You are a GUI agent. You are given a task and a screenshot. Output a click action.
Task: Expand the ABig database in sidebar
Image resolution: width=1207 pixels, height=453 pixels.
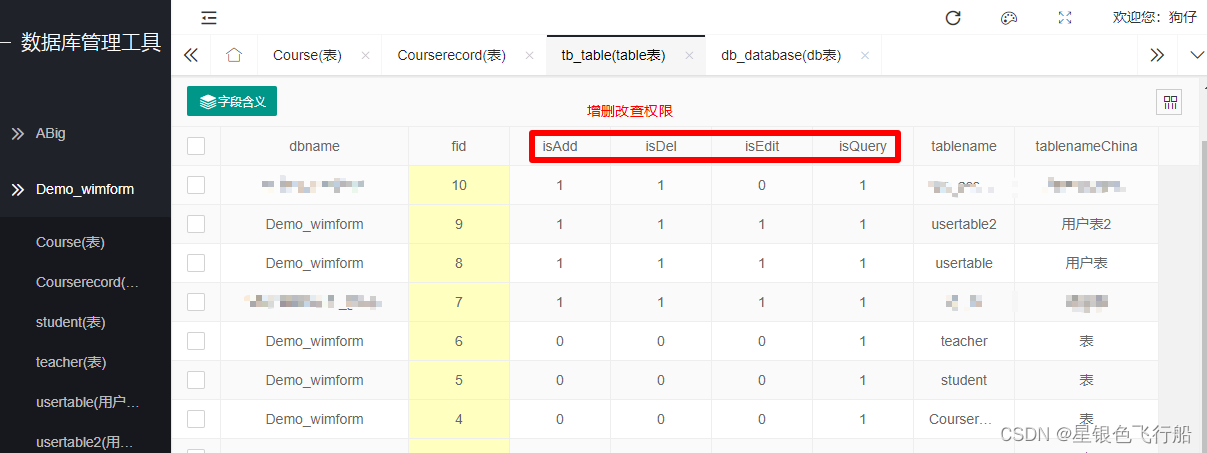pos(85,133)
